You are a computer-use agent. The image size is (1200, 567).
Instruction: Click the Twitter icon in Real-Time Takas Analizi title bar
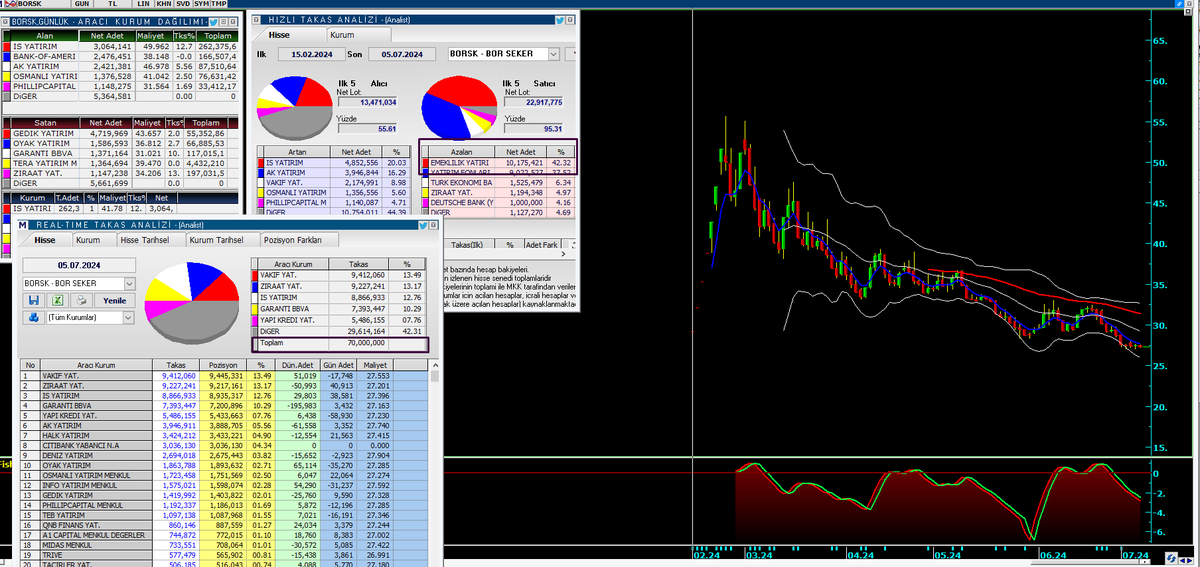pos(424,225)
